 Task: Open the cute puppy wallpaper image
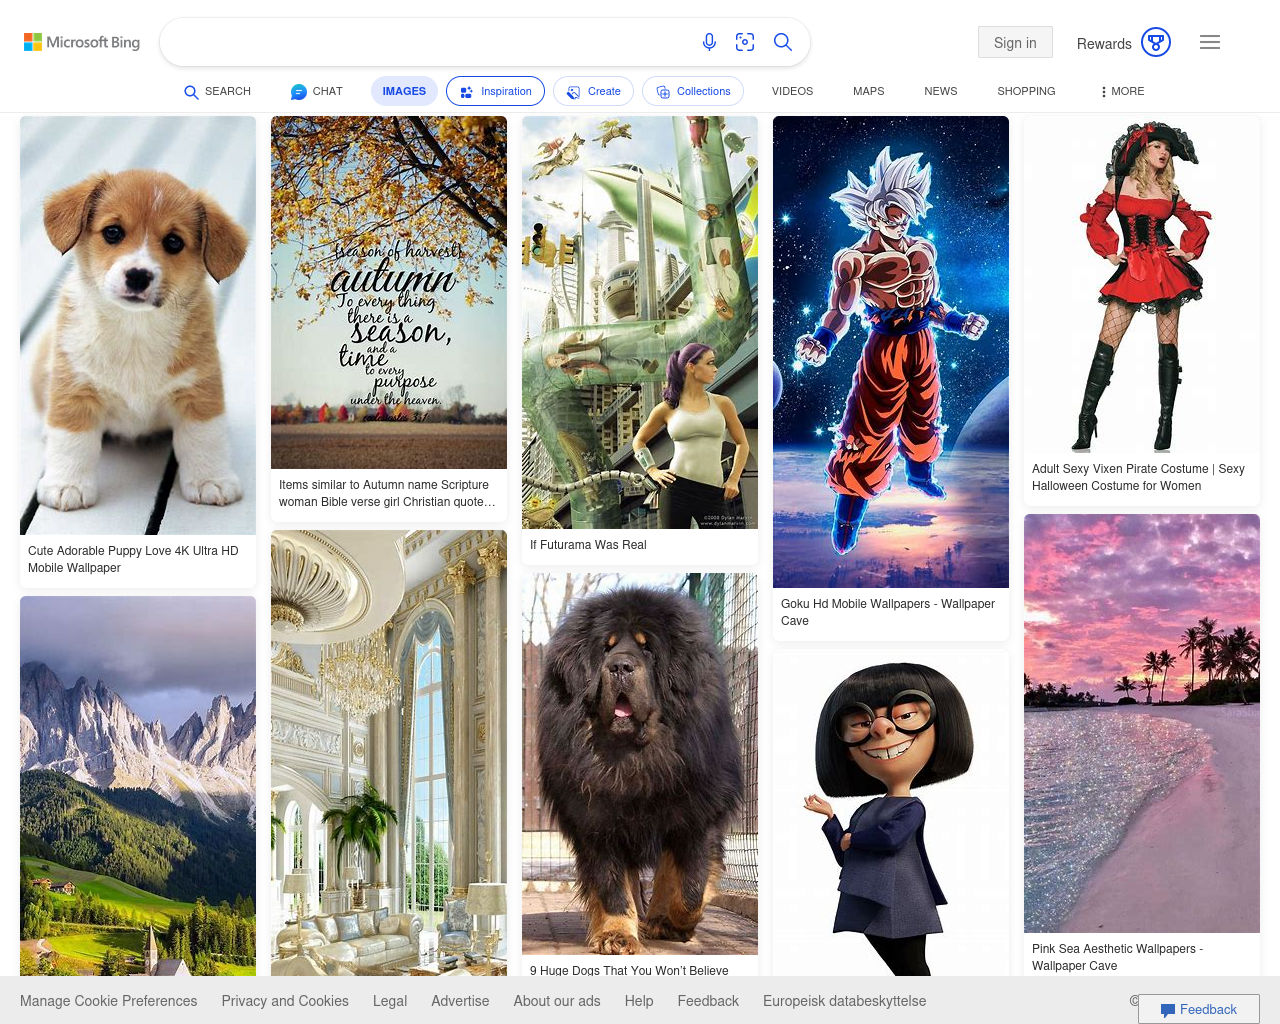click(x=138, y=325)
